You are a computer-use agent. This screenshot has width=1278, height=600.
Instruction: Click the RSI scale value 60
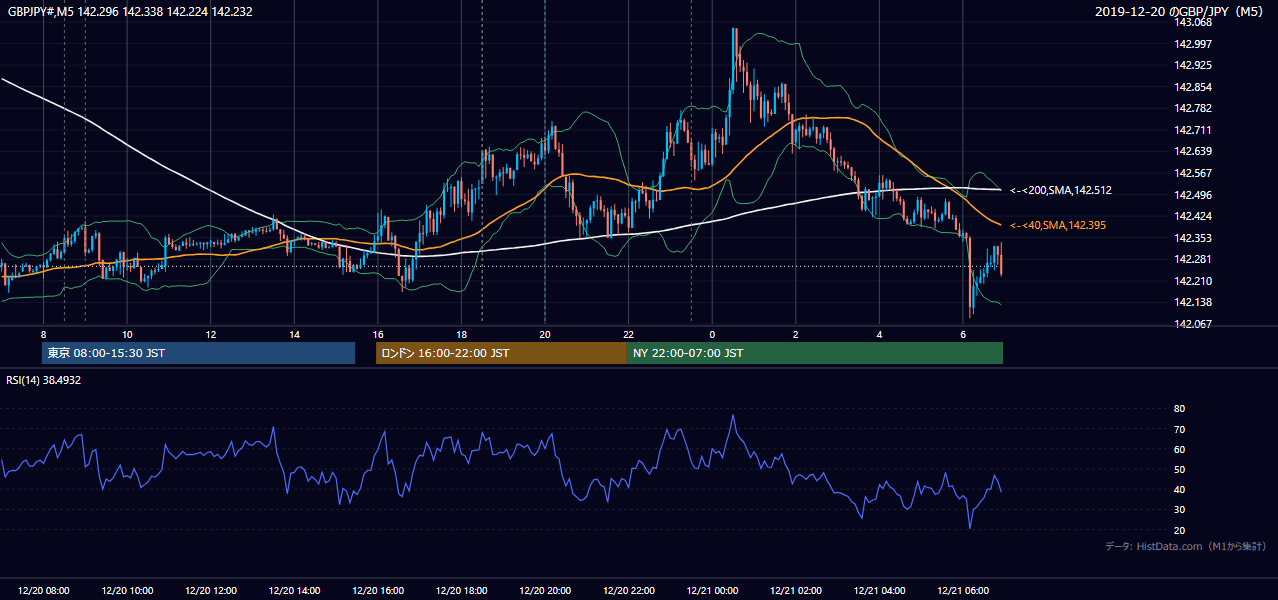click(1179, 449)
